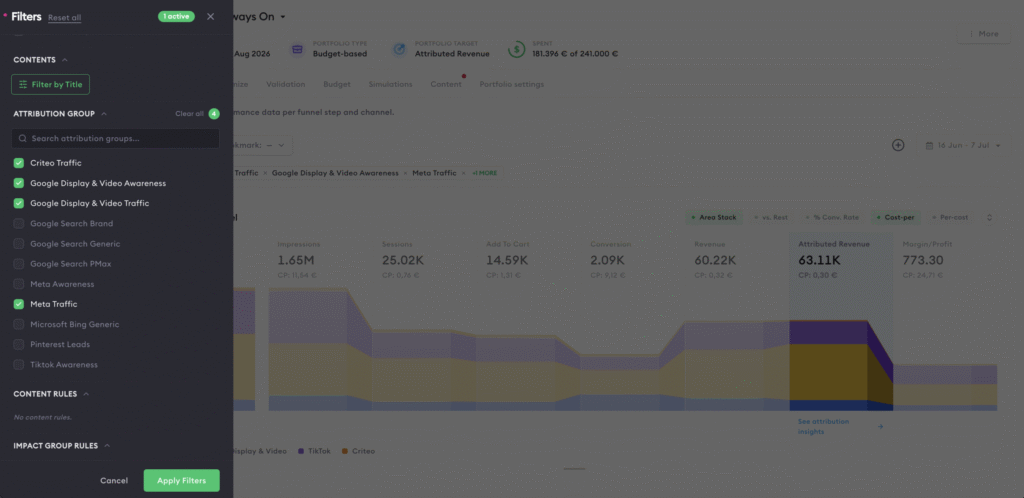The height and width of the screenshot is (498, 1024).
Task: Switch to the Validation tab
Action: 285,84
